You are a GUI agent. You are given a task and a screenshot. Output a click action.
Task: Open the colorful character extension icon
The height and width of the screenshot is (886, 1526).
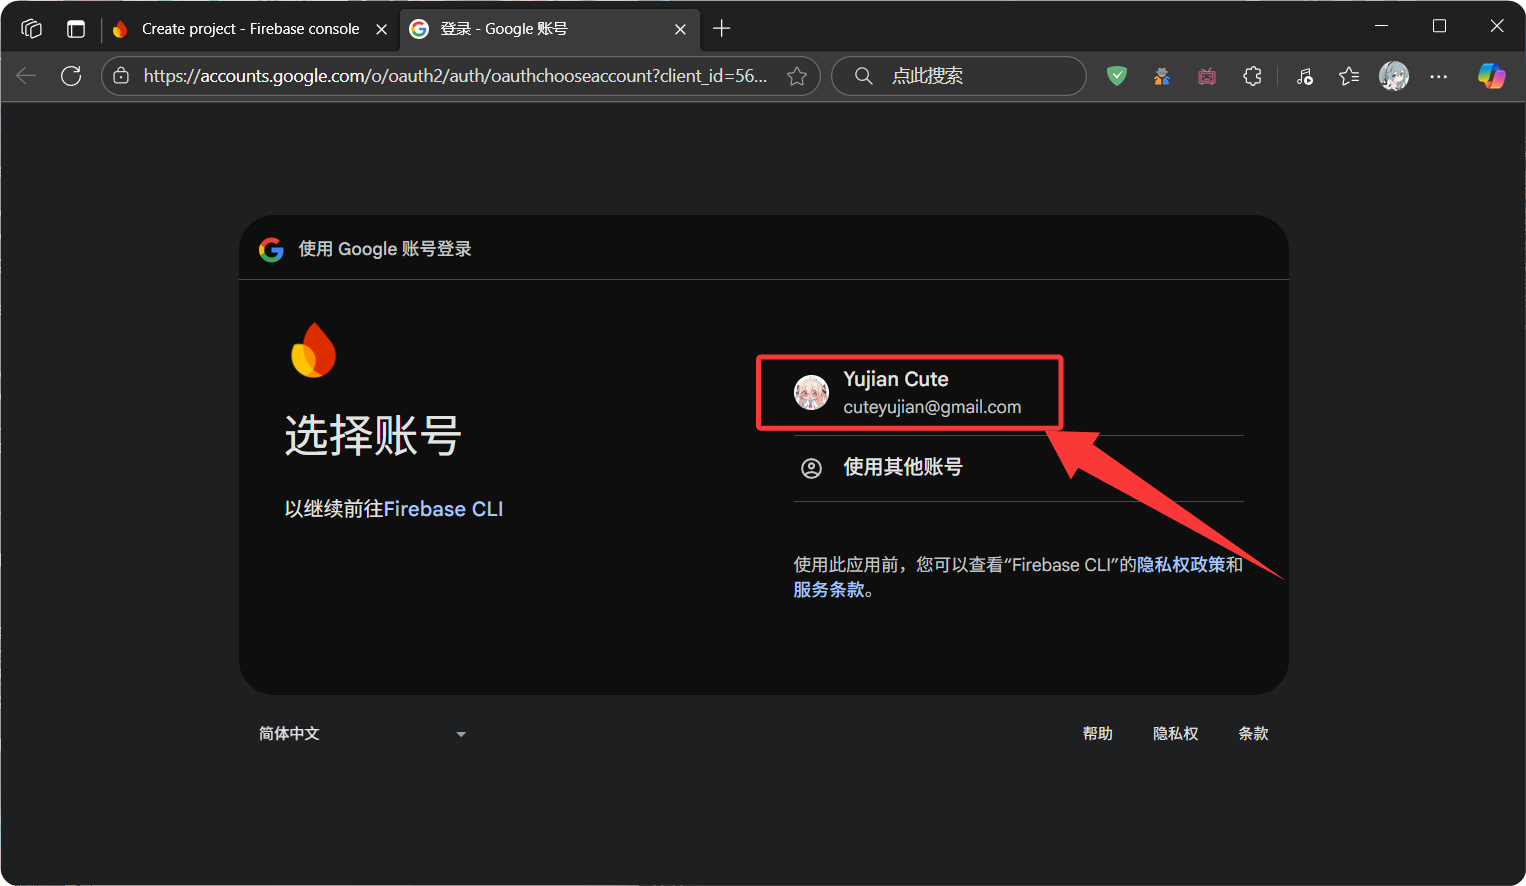pyautogui.click(x=1162, y=76)
